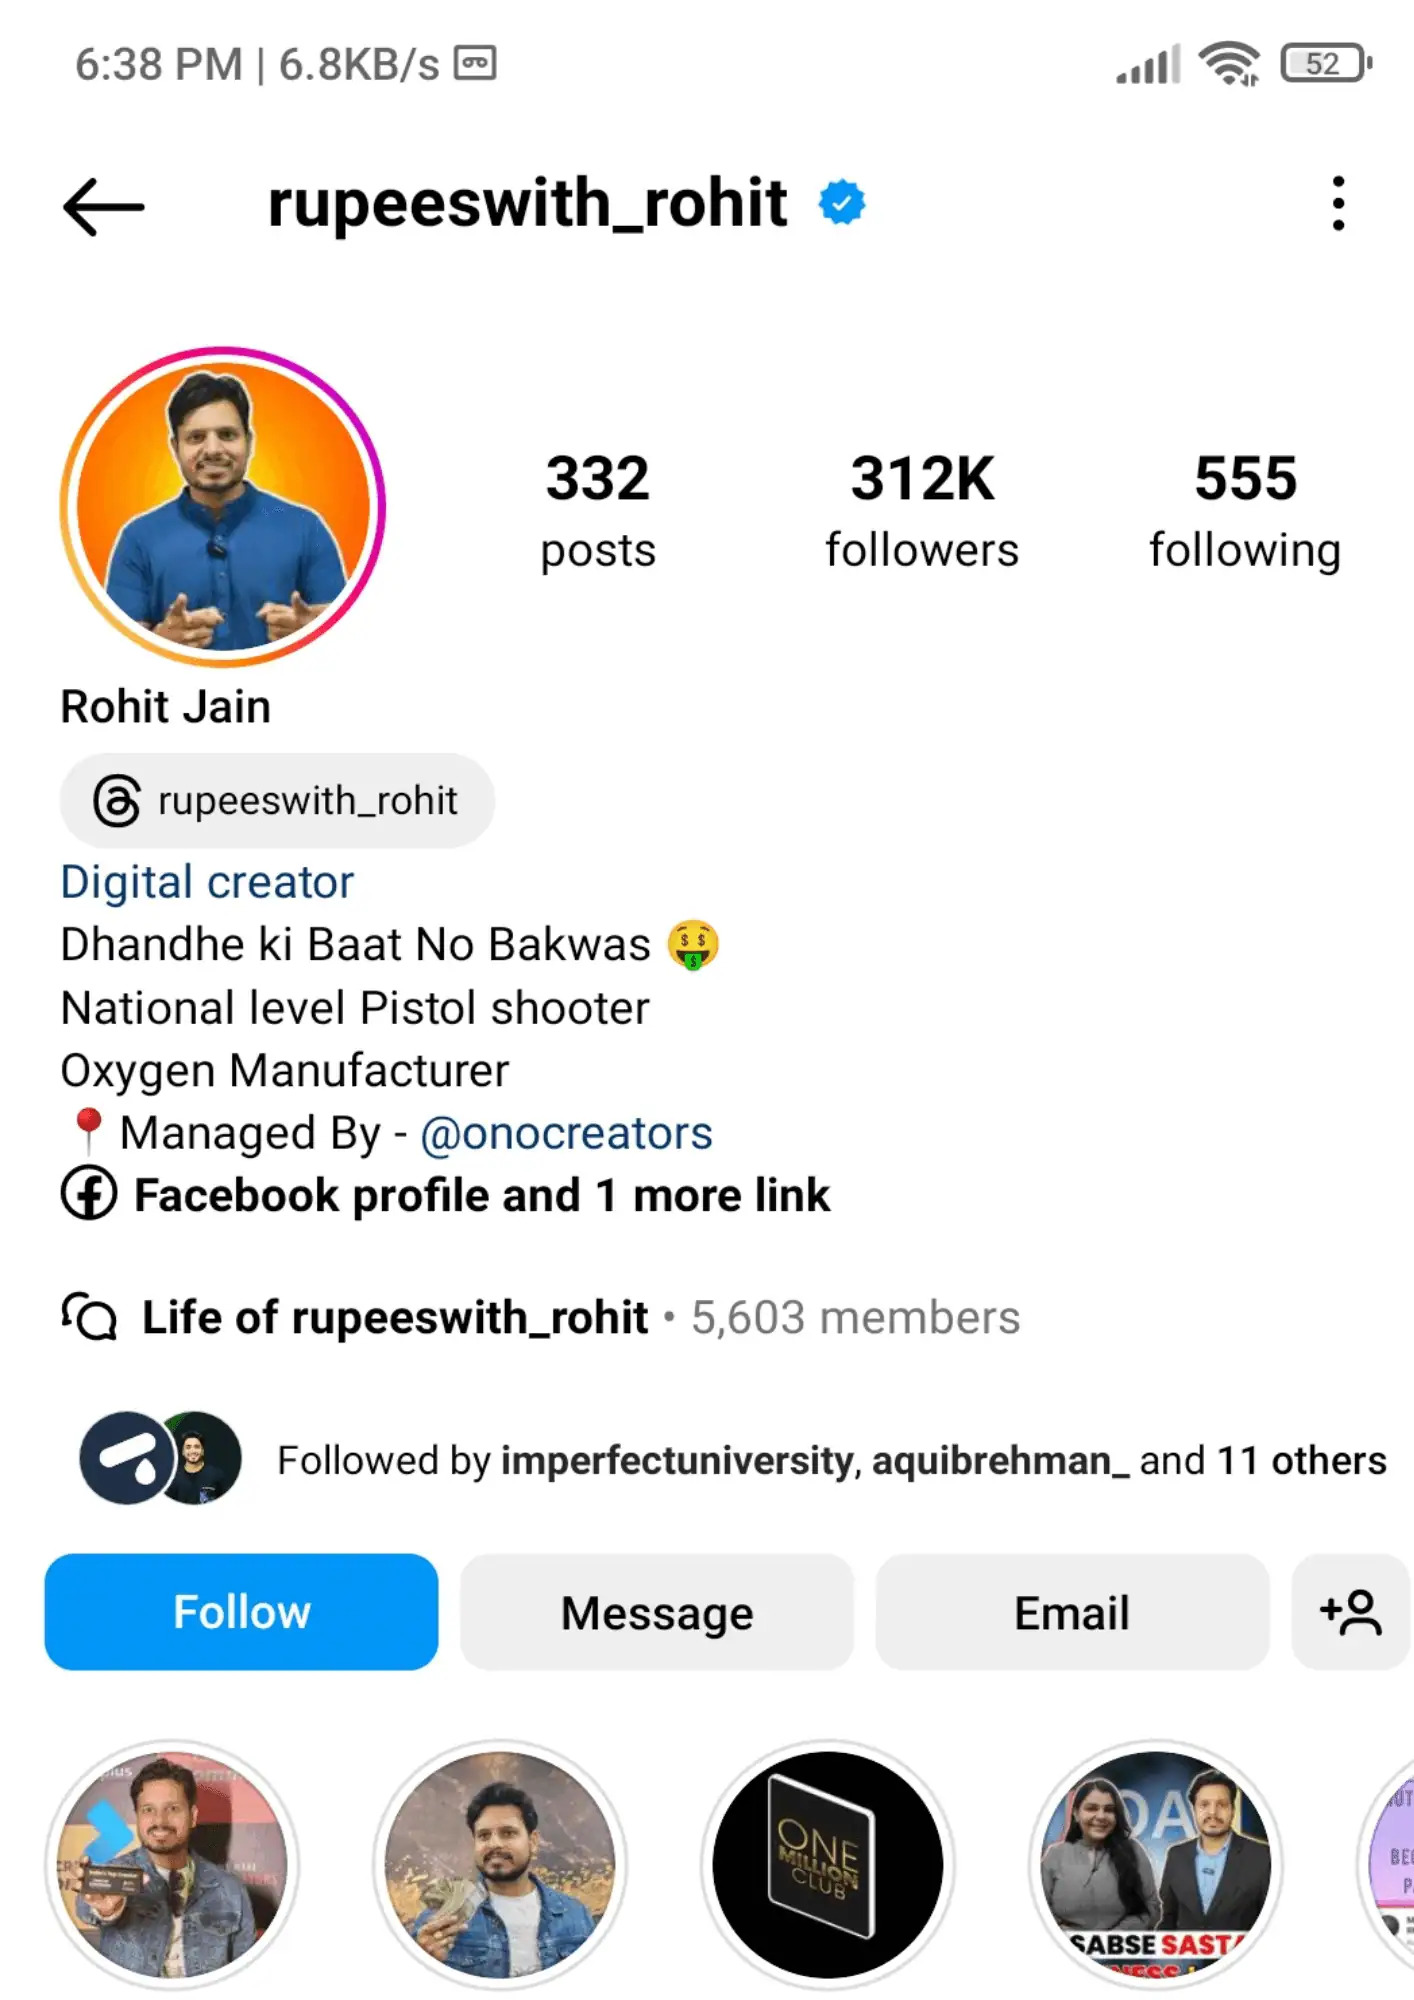Tap the back arrow icon
The image size is (1414, 2000).
[104, 207]
